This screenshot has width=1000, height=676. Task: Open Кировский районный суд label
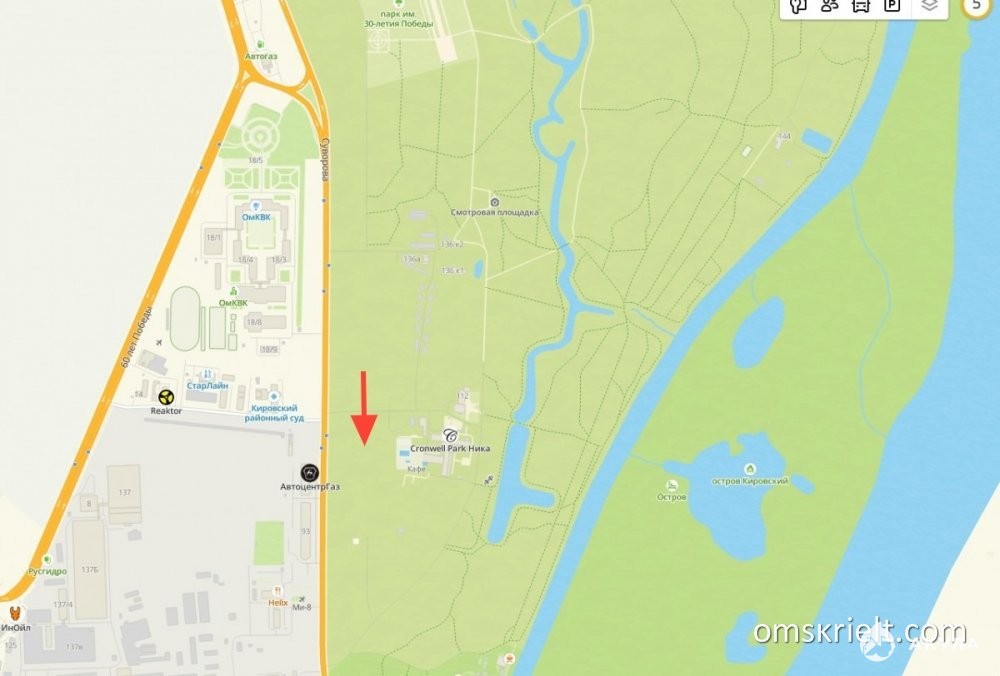[x=274, y=413]
